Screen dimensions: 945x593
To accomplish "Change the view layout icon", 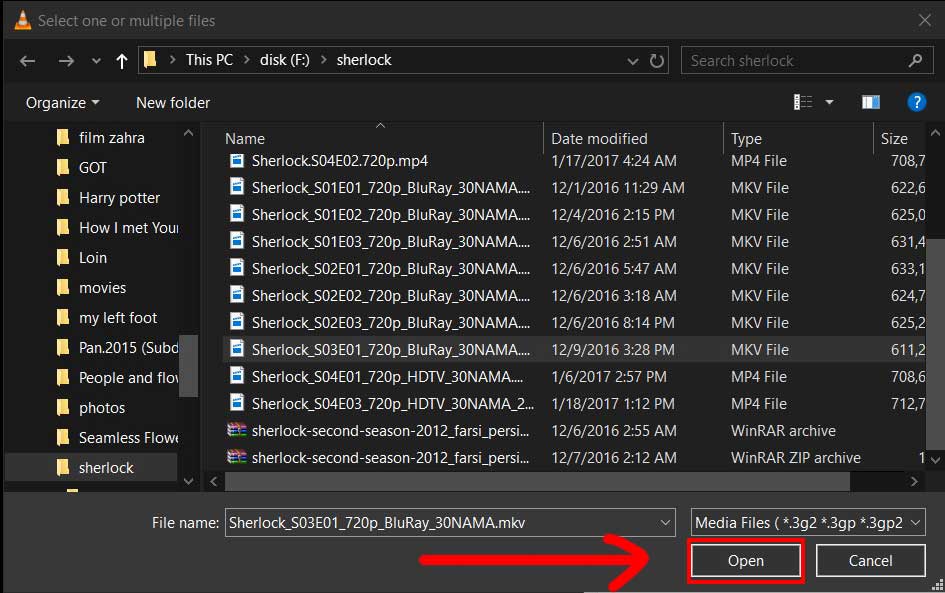I will [803, 102].
